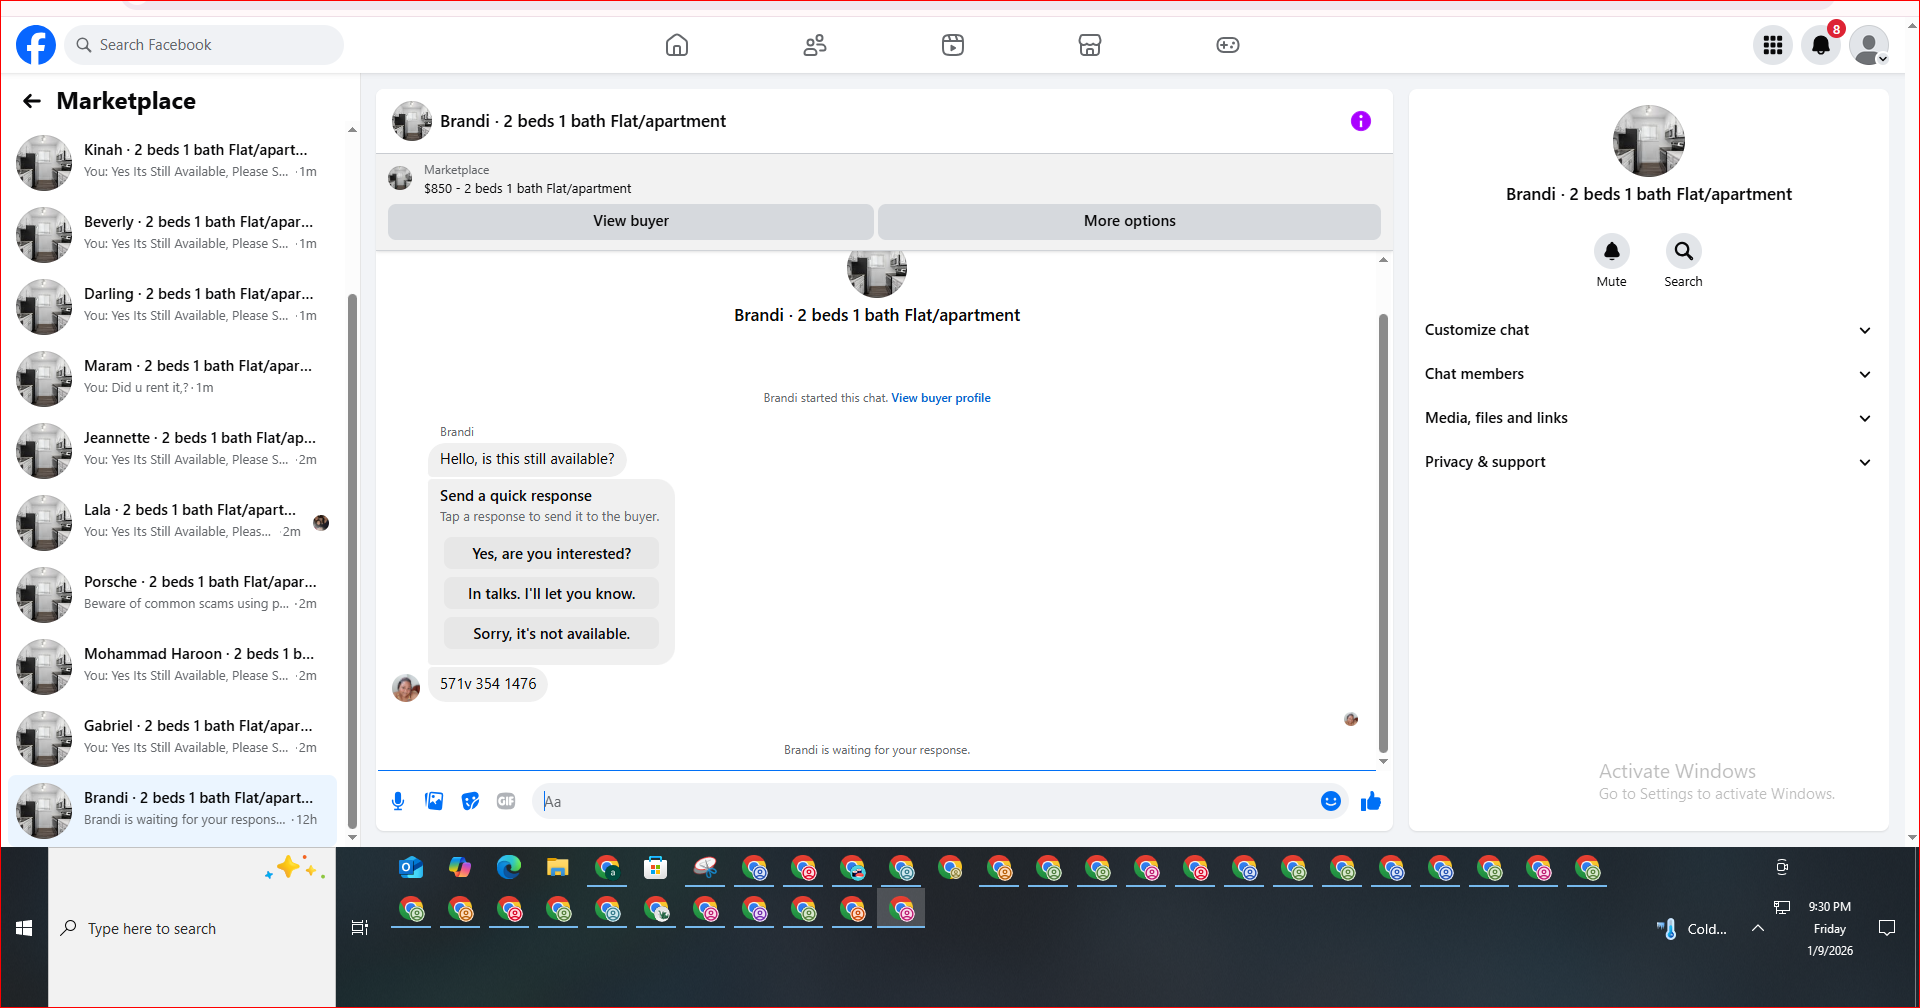Open Darling's conversation in the list
This screenshot has height=1008, width=1920.
tap(173, 306)
